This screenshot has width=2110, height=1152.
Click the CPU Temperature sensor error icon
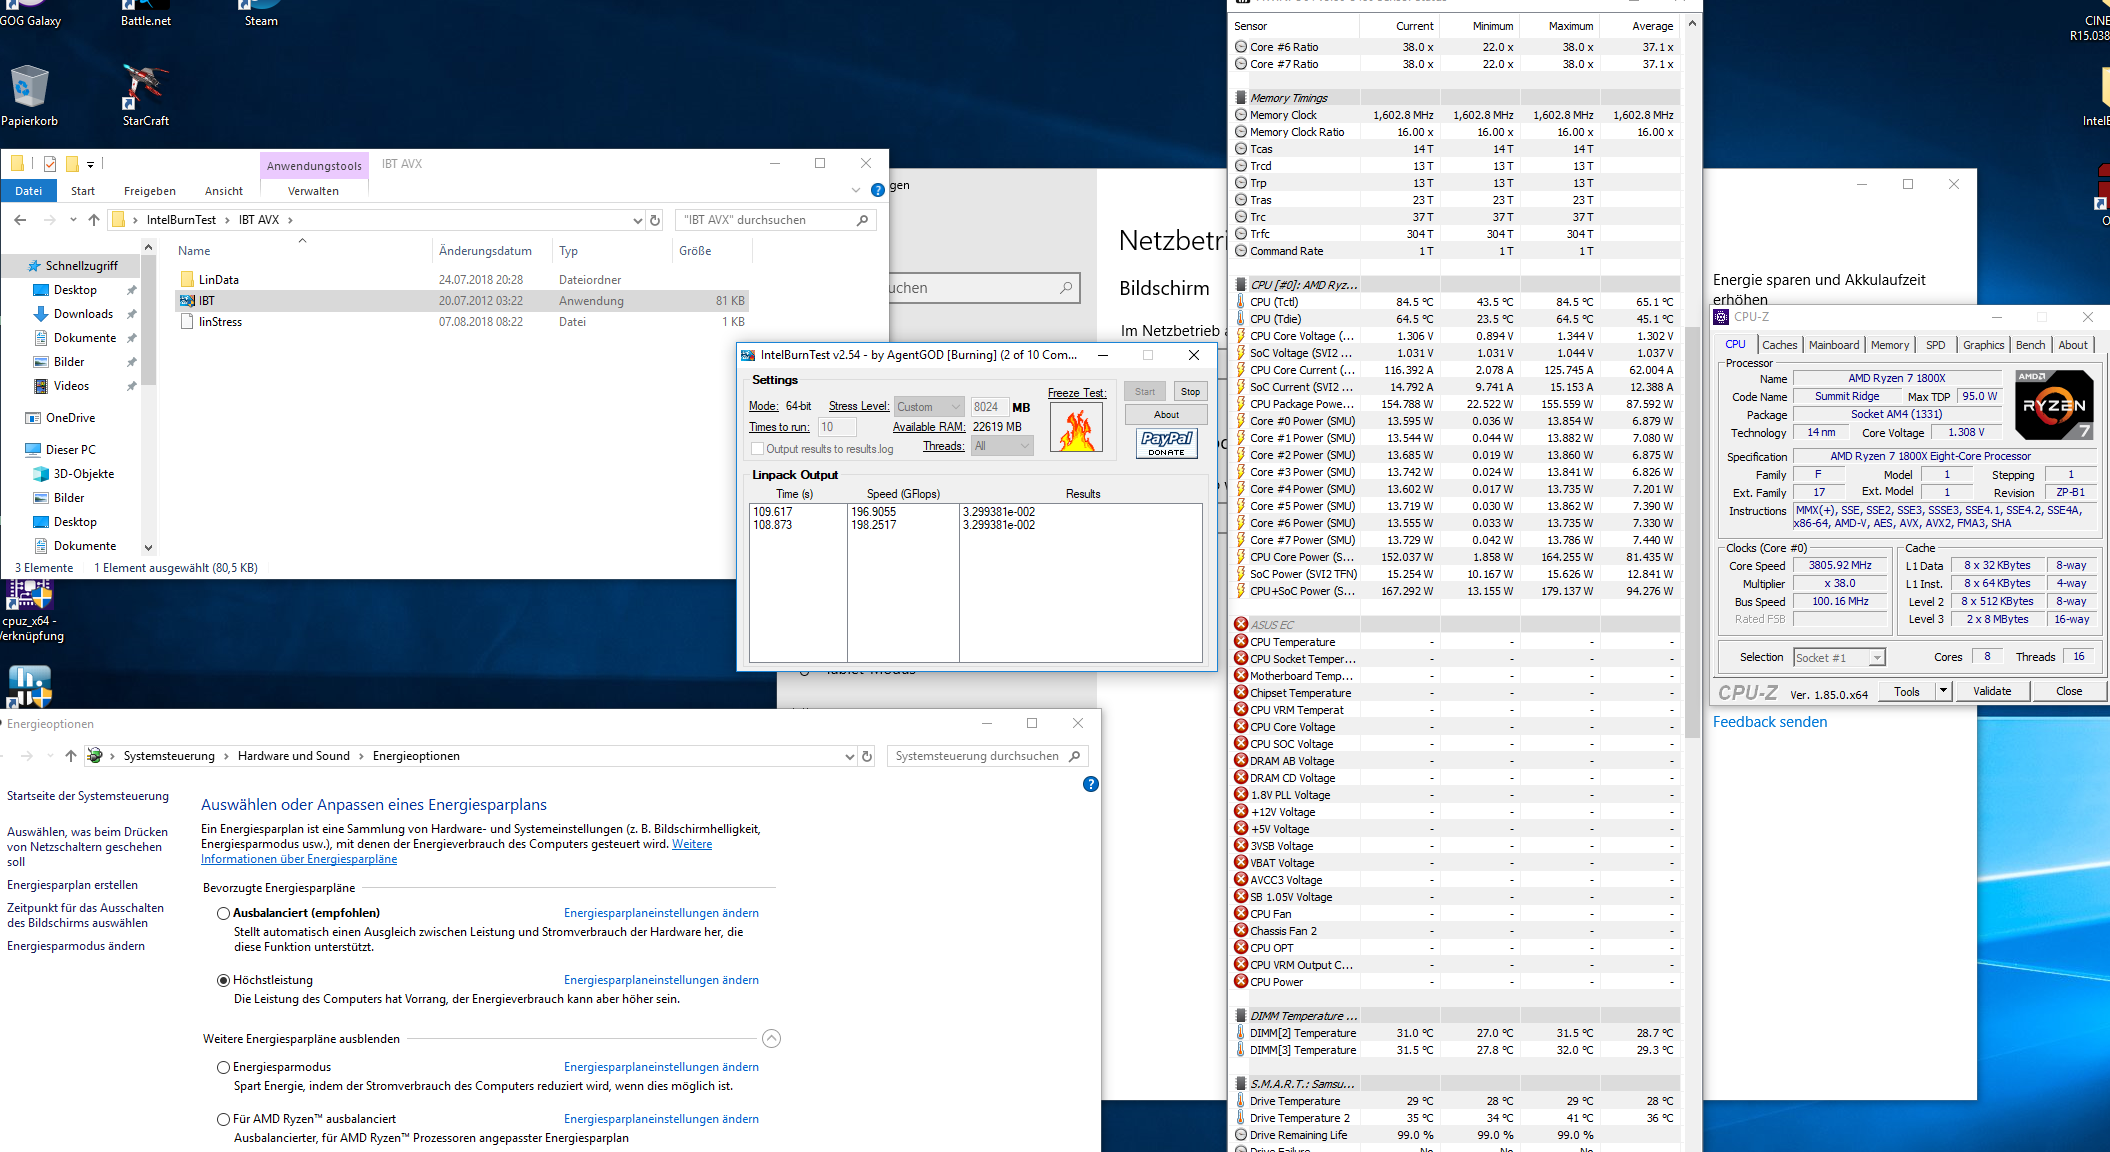click(1241, 641)
